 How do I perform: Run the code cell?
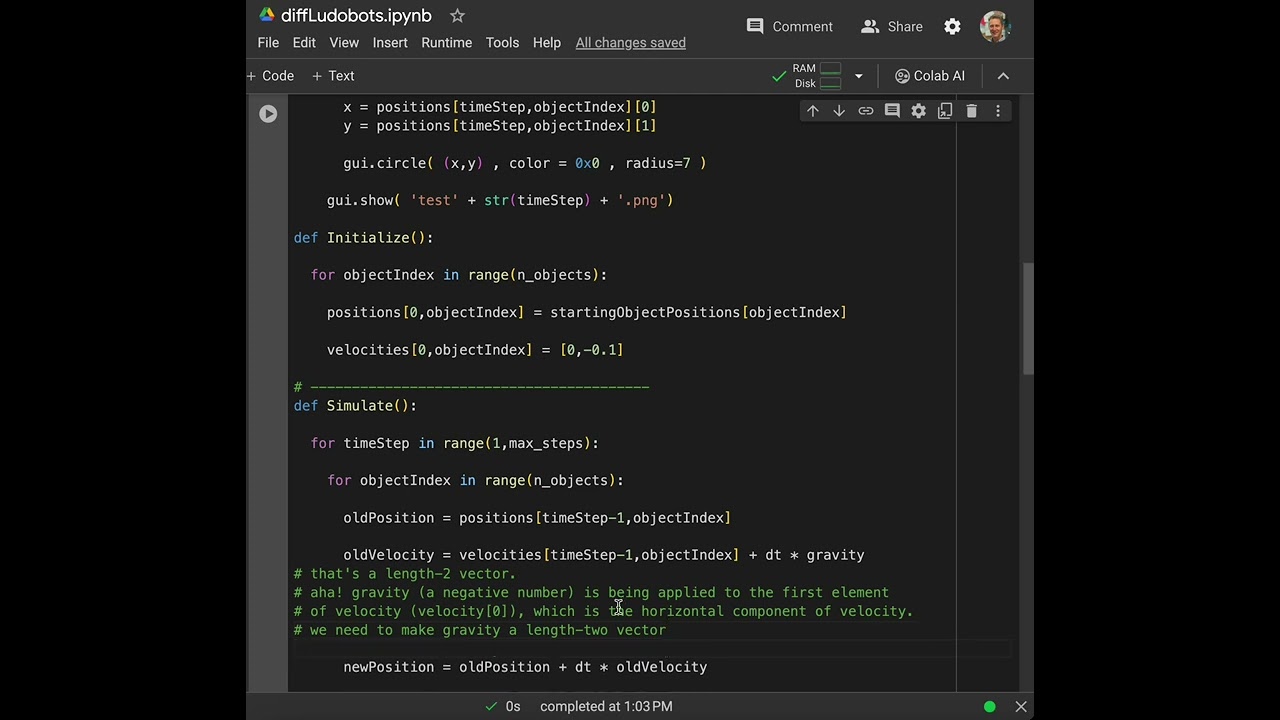click(268, 114)
